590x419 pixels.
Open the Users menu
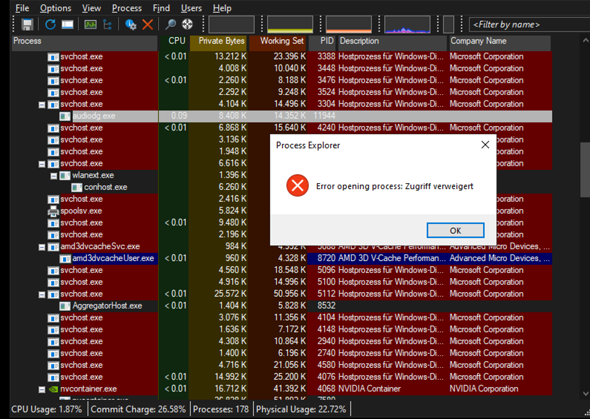(191, 8)
